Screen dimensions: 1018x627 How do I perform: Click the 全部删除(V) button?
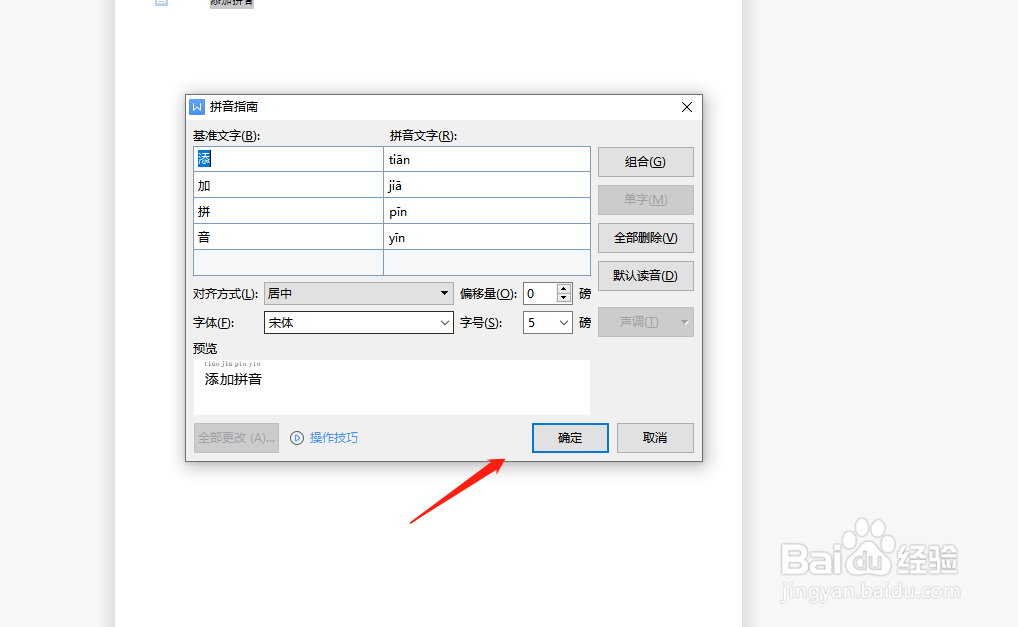(645, 238)
